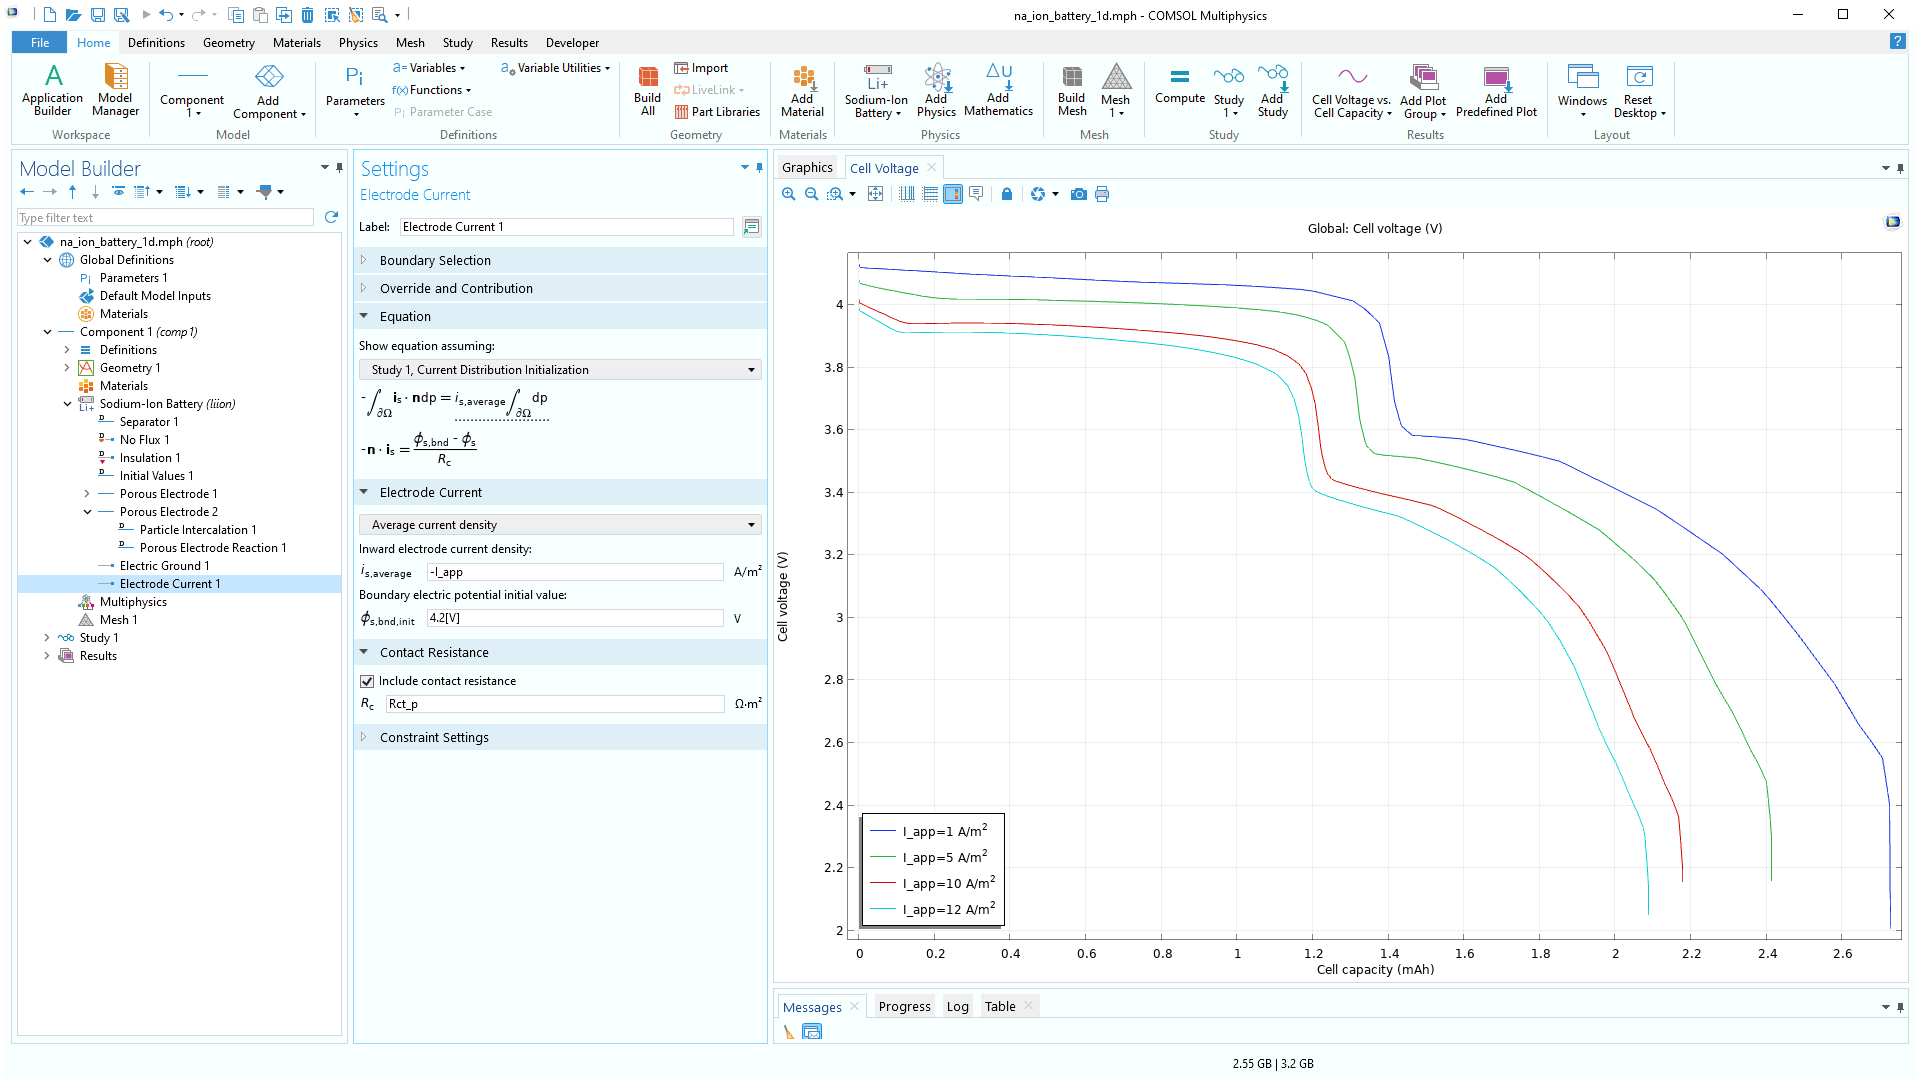Open the Build All icon in Geometry section
The height and width of the screenshot is (1080, 1920).
[x=647, y=90]
